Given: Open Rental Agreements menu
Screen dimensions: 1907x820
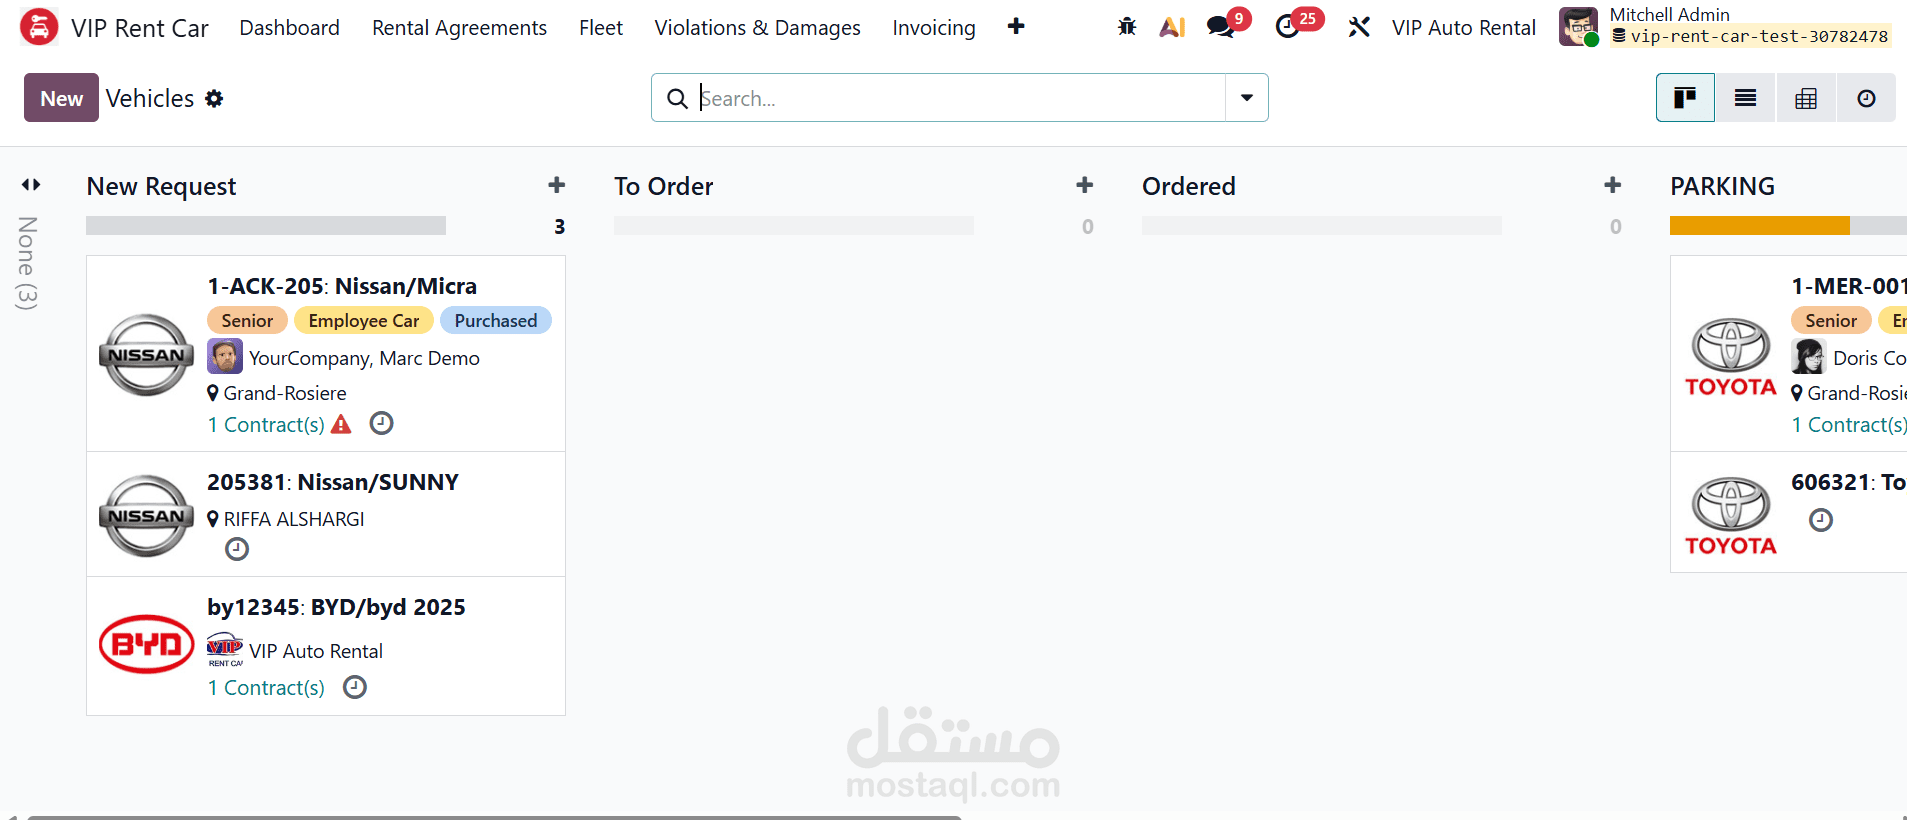Looking at the screenshot, I should (459, 27).
